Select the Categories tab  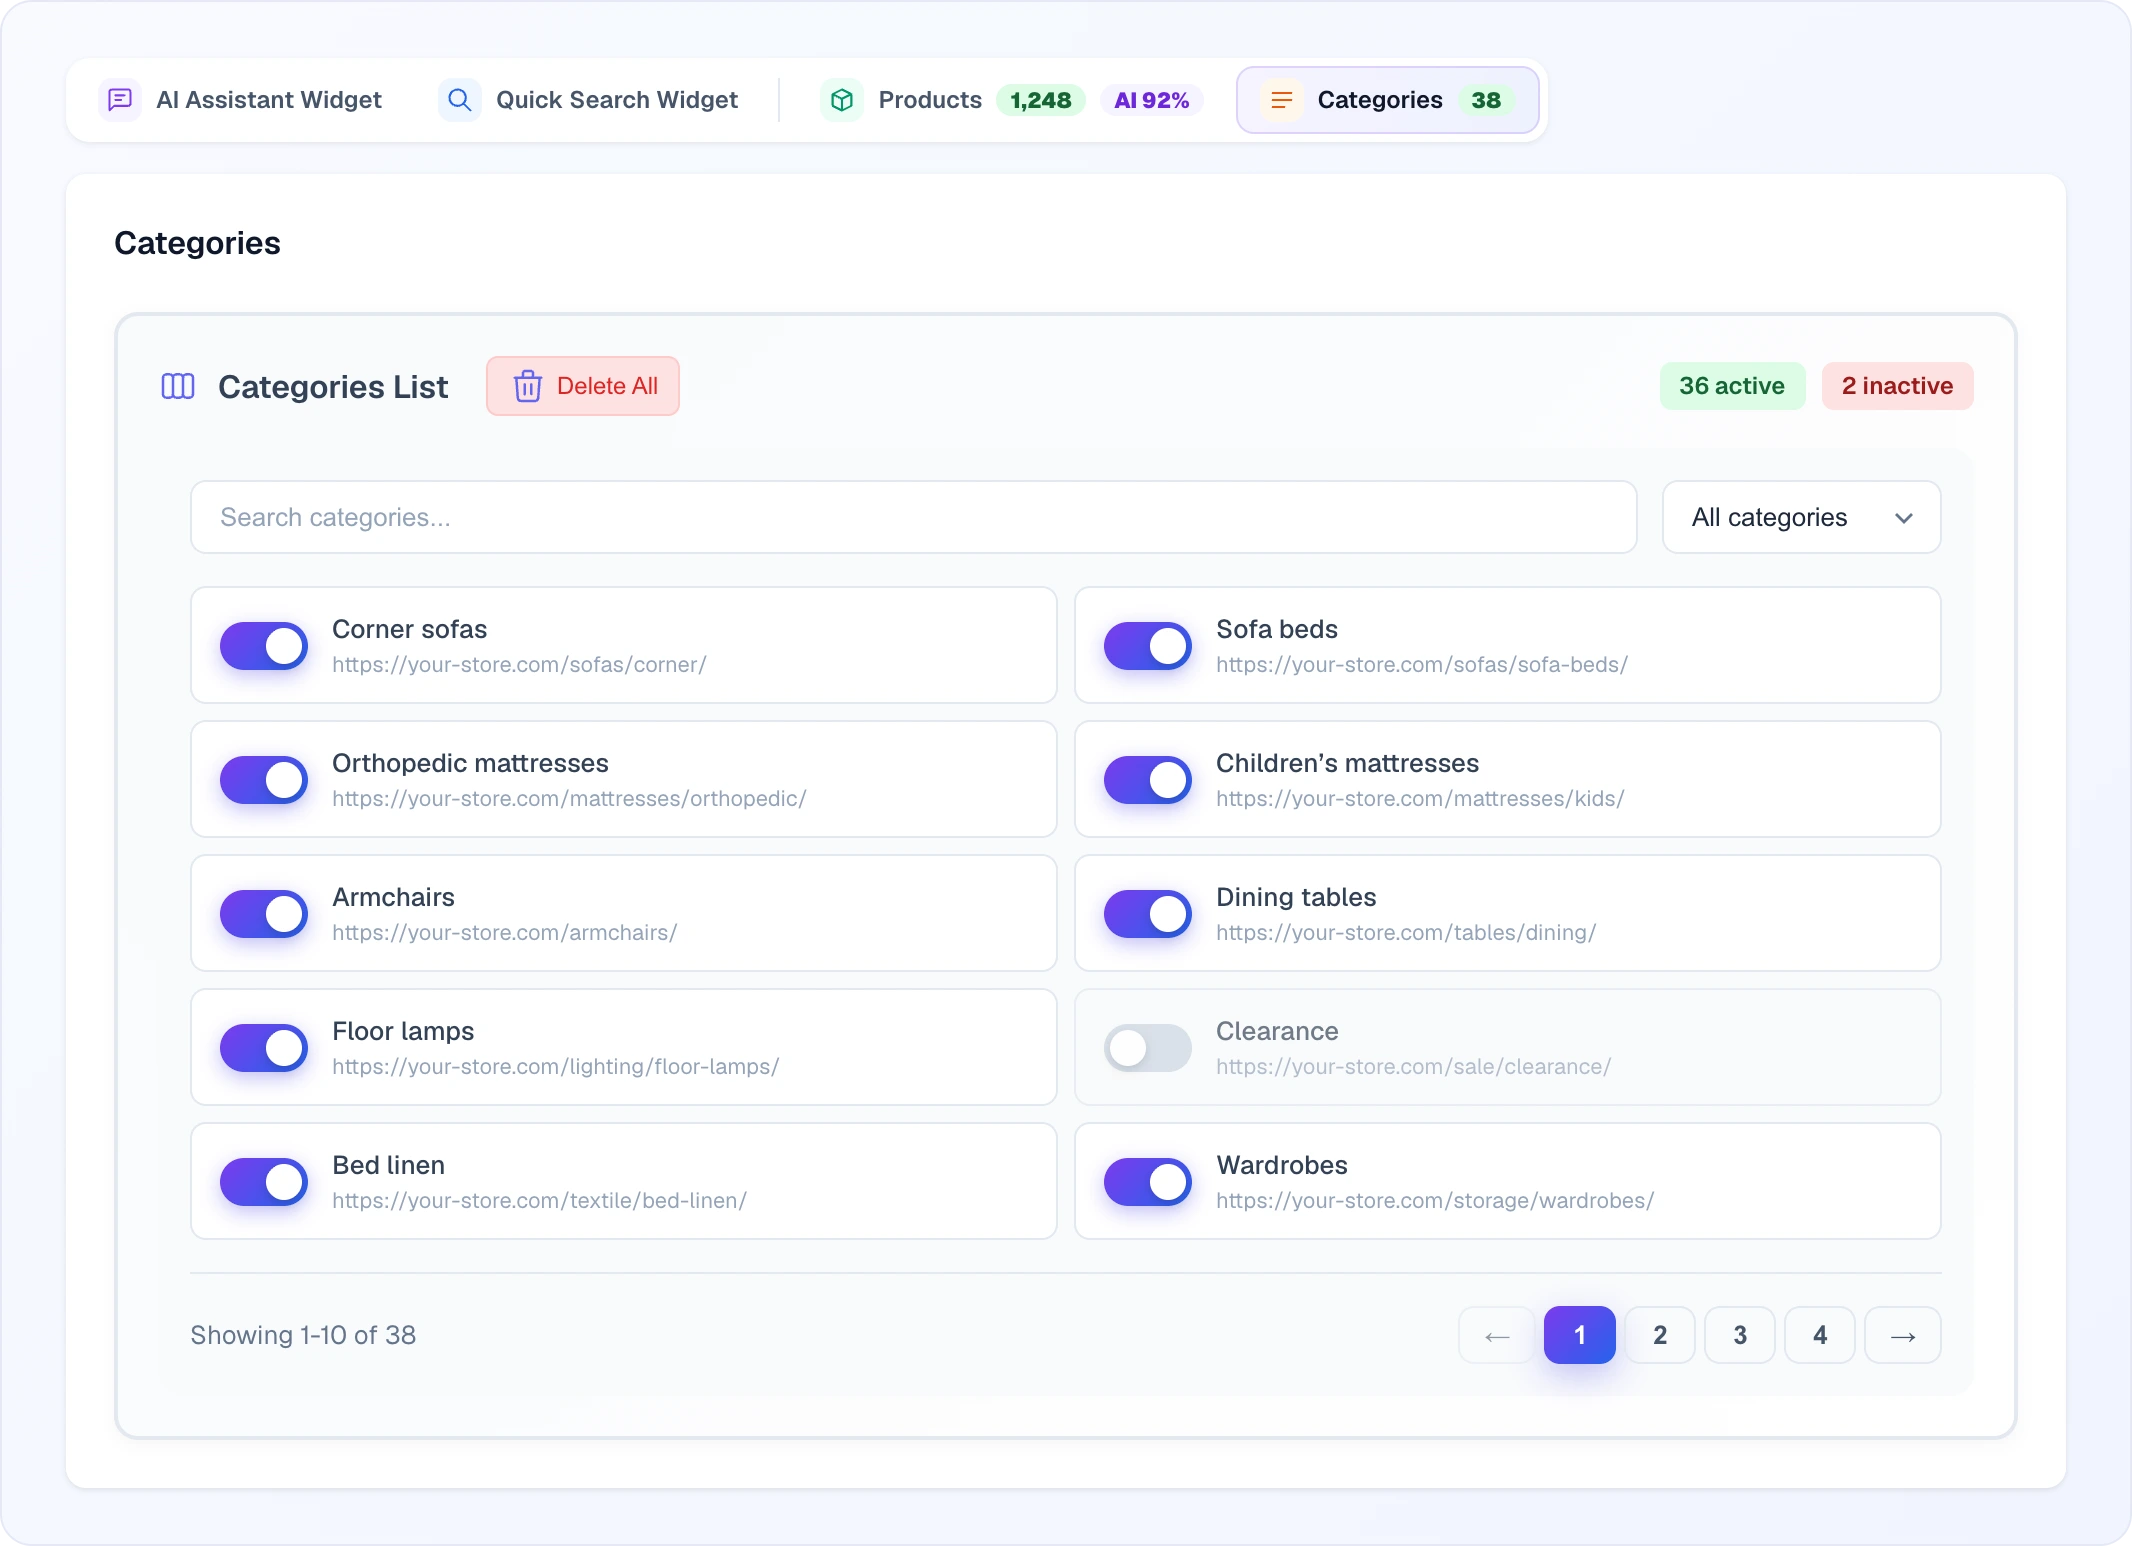click(x=1388, y=100)
